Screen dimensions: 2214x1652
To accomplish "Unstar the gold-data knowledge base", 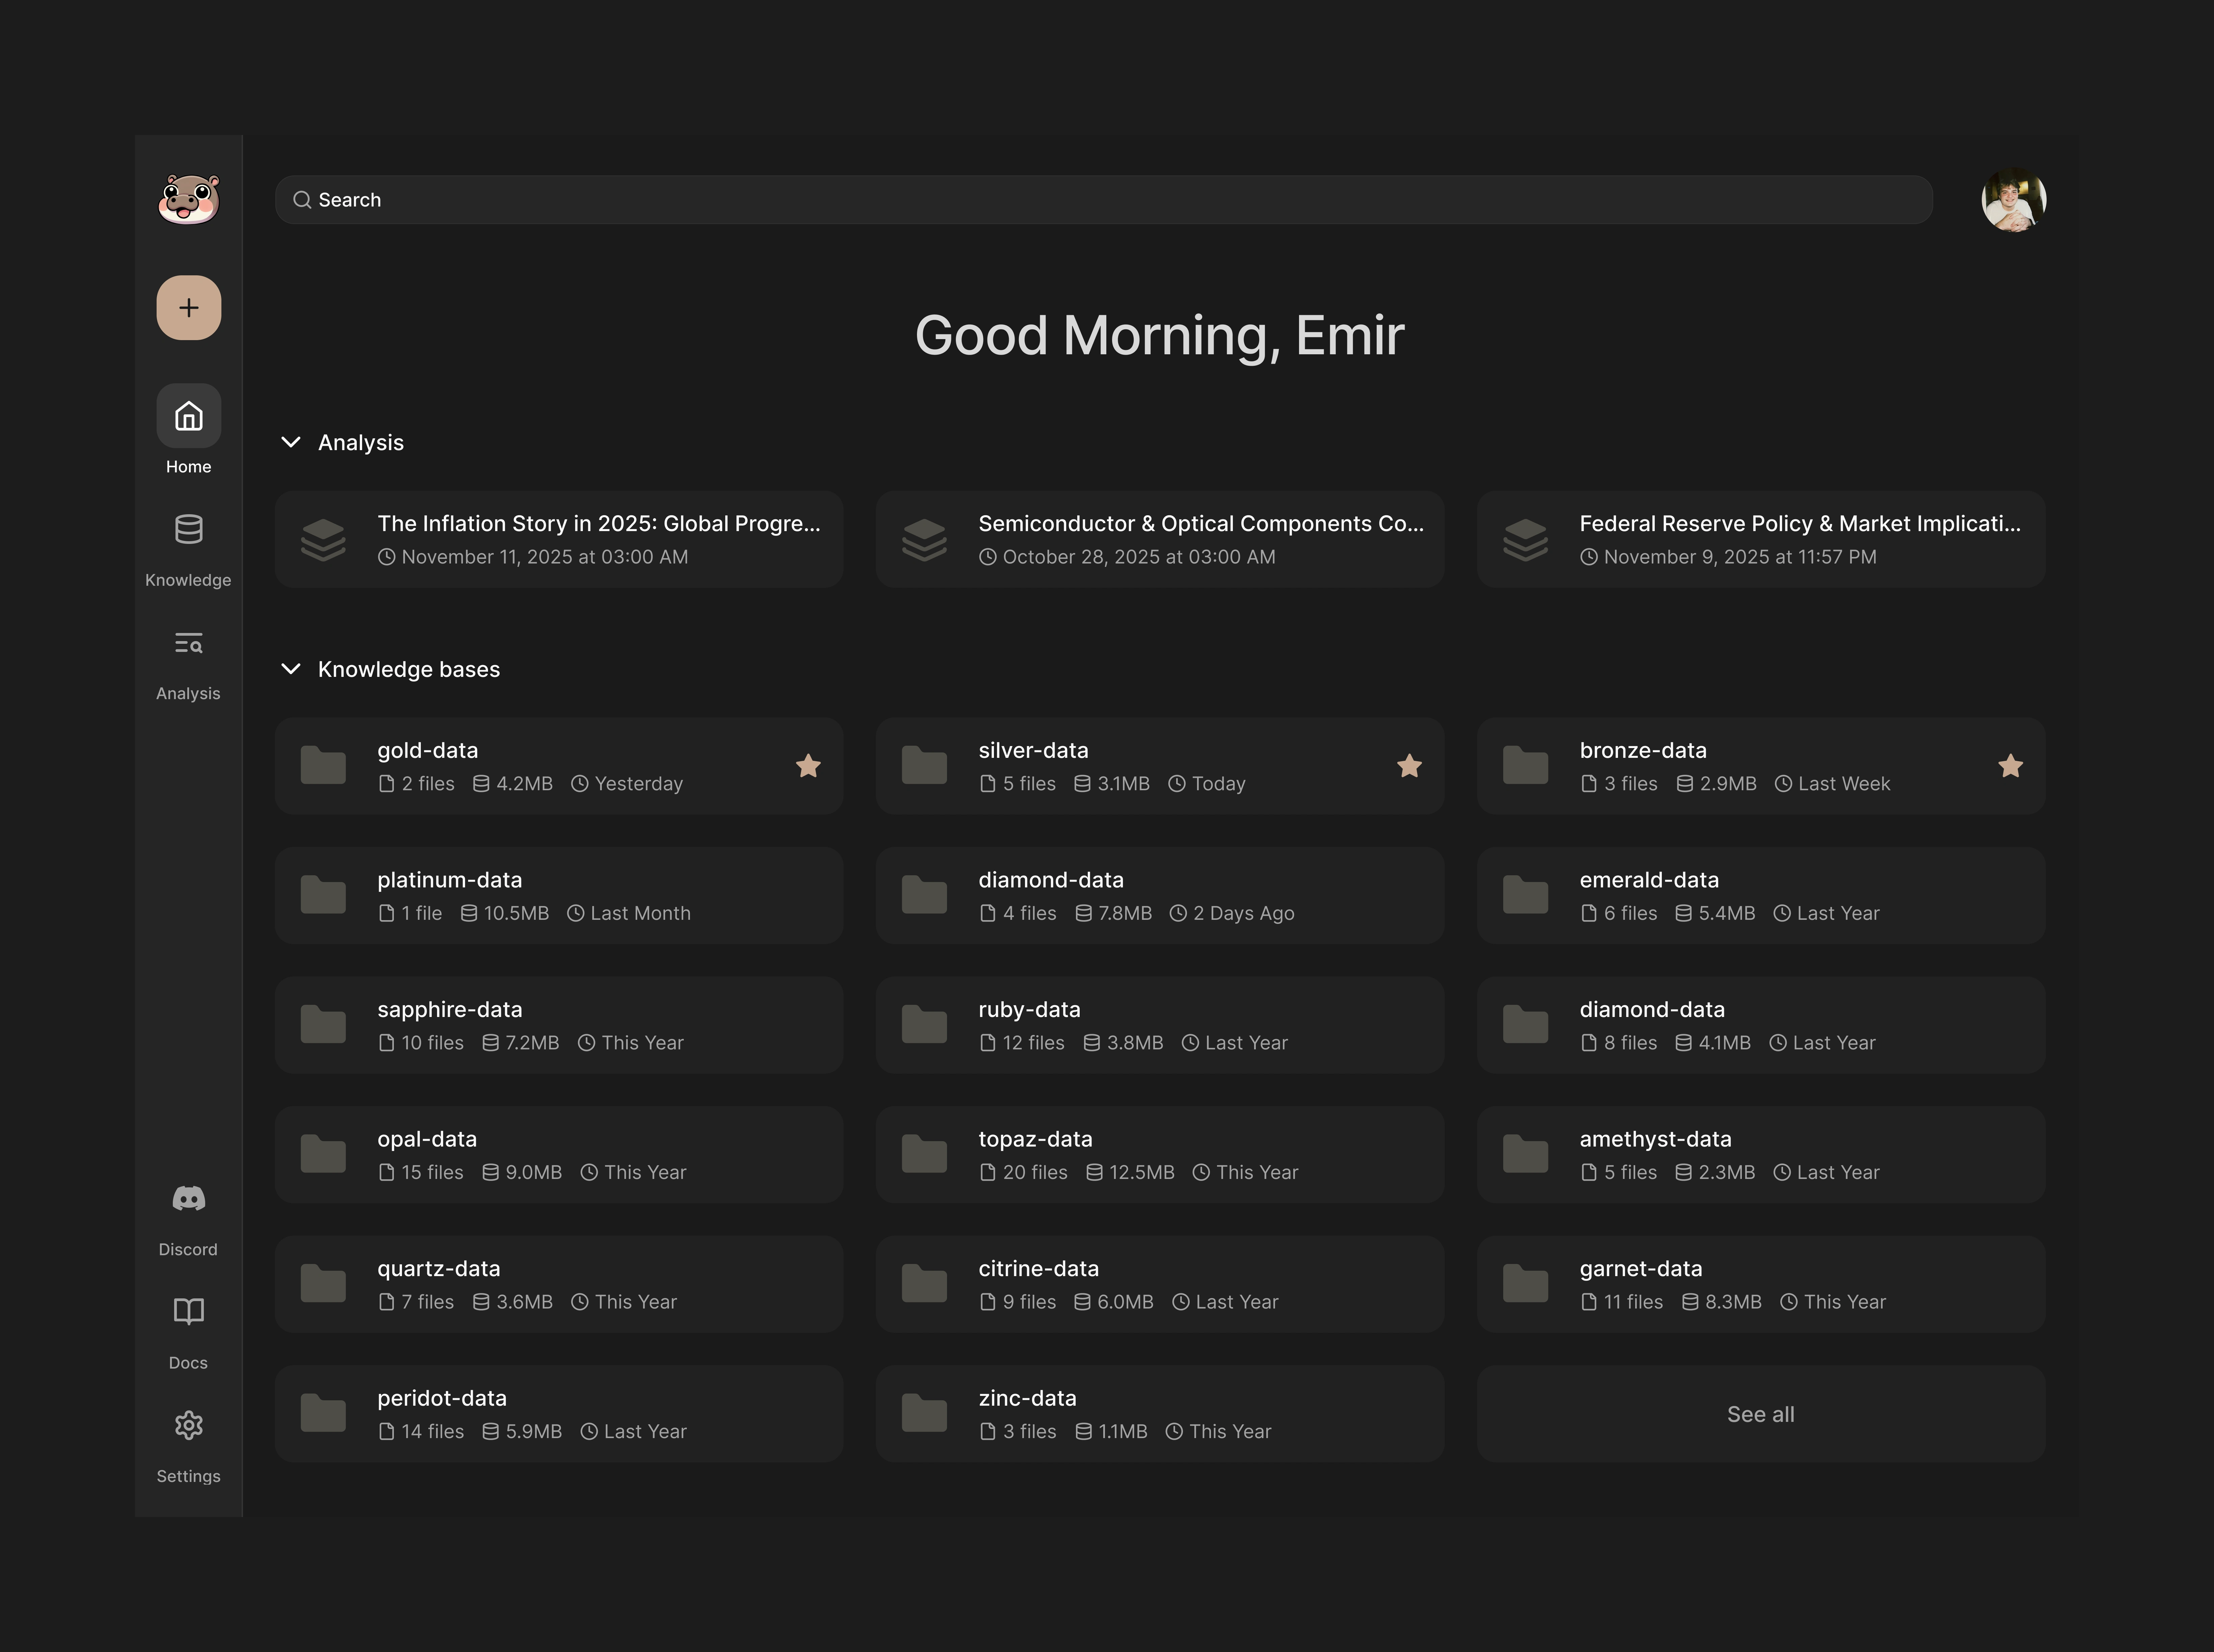I will 808,766.
